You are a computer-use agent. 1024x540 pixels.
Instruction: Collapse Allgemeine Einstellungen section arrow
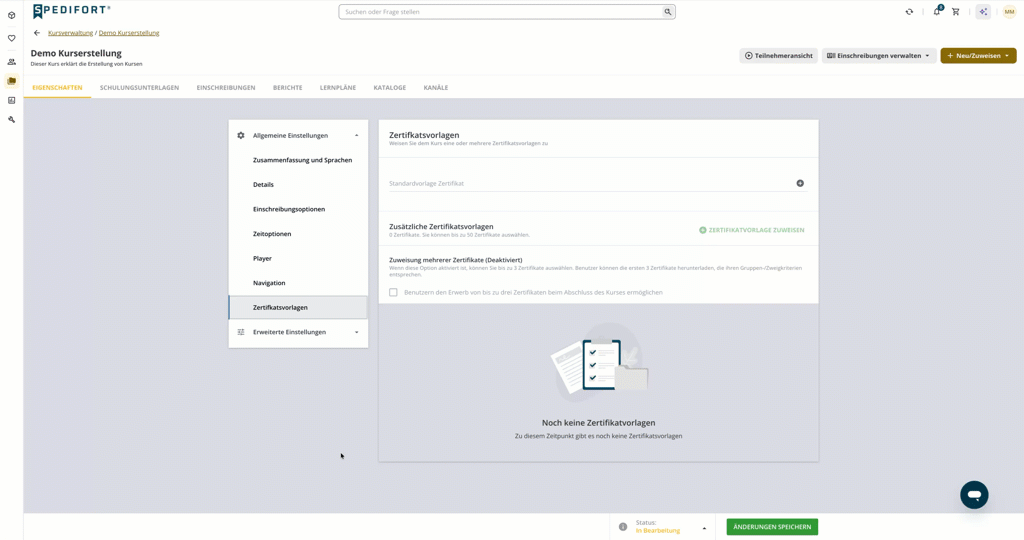click(x=357, y=135)
